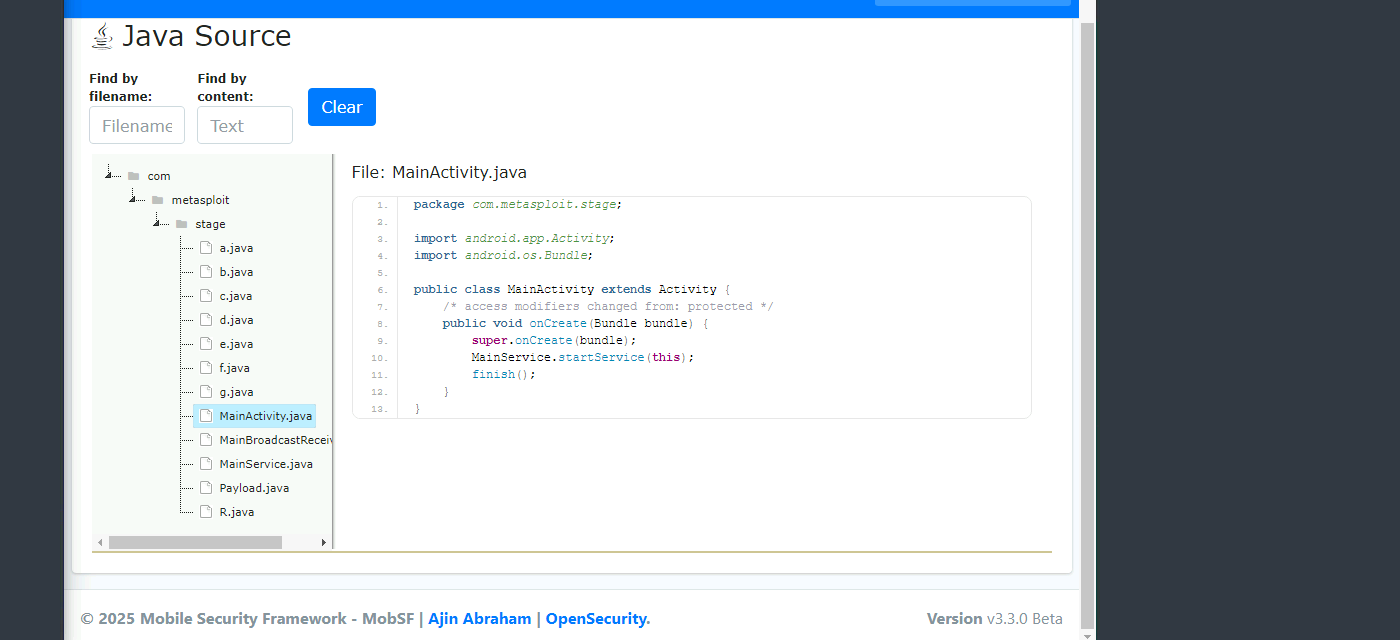The height and width of the screenshot is (640, 1400).
Task: Focus the Find by filename input
Action: point(137,125)
